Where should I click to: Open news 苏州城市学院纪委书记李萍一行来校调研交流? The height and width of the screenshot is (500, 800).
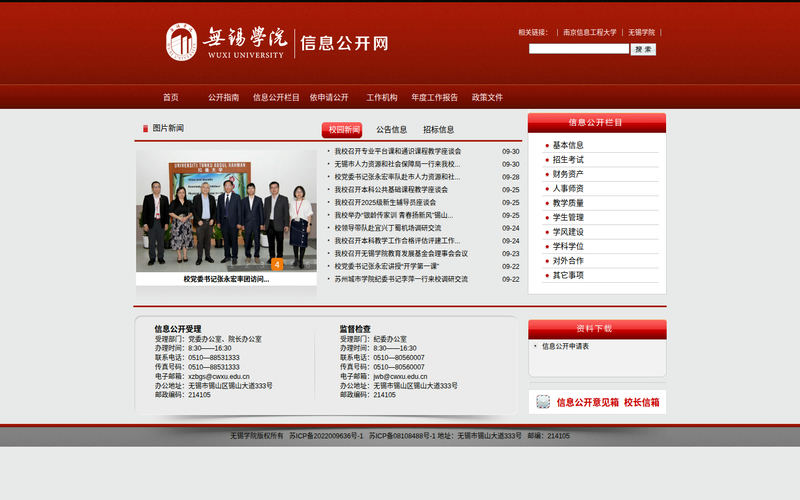point(401,279)
